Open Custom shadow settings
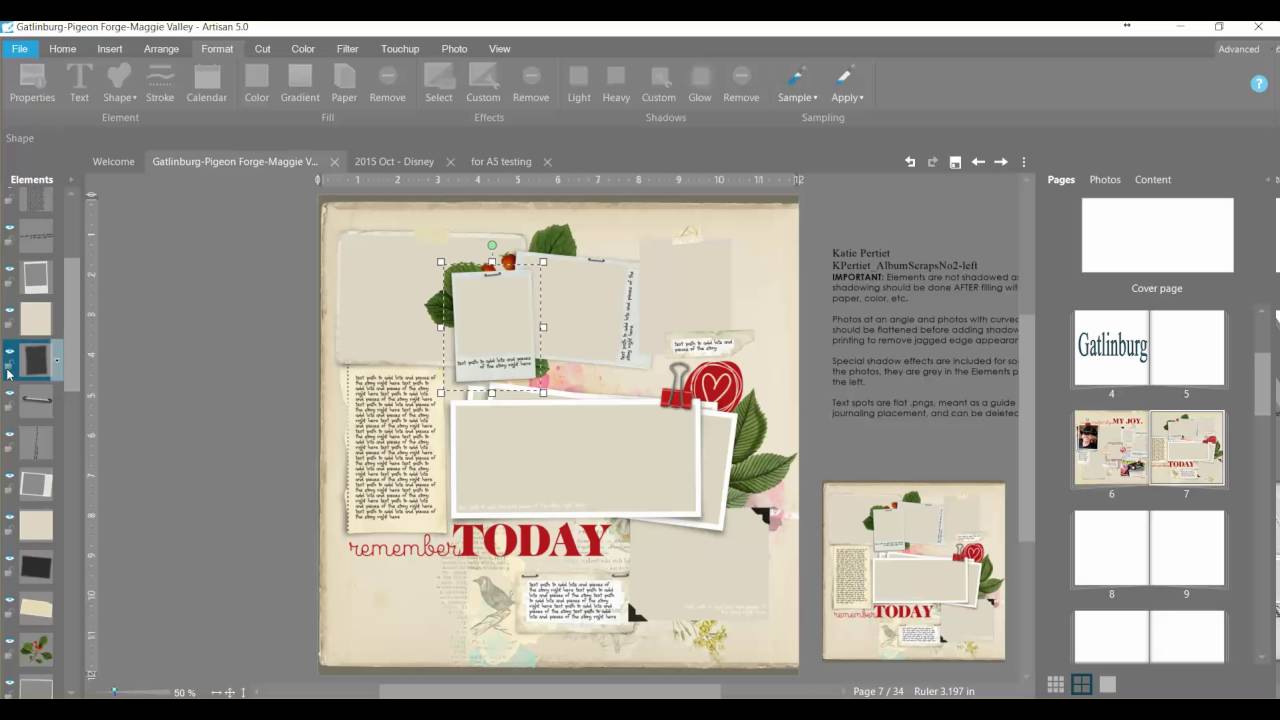The height and width of the screenshot is (720, 1280). tap(659, 83)
